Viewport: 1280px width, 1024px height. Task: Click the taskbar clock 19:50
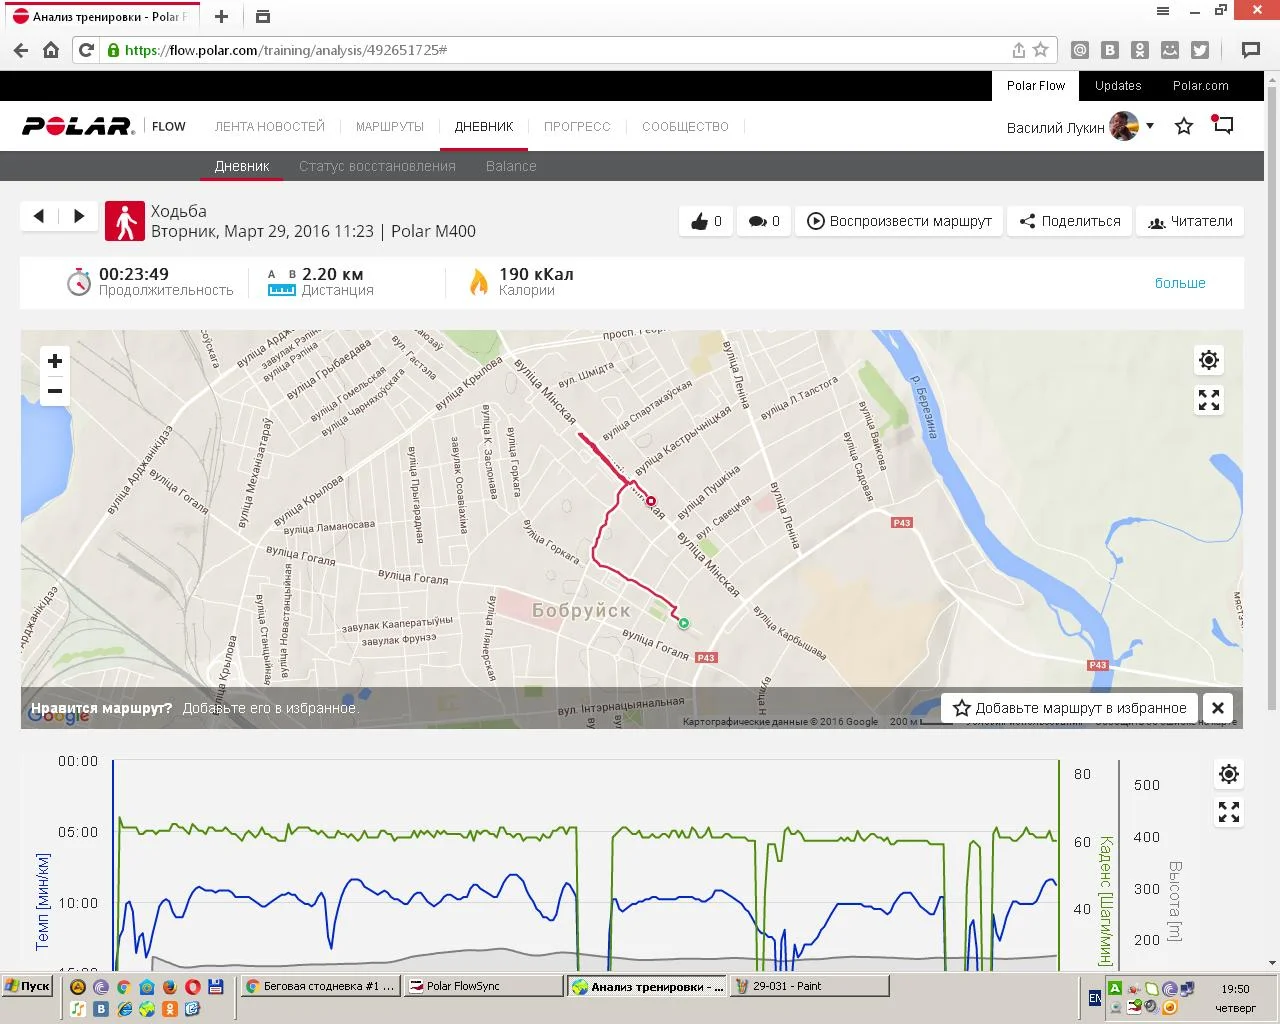1235,989
